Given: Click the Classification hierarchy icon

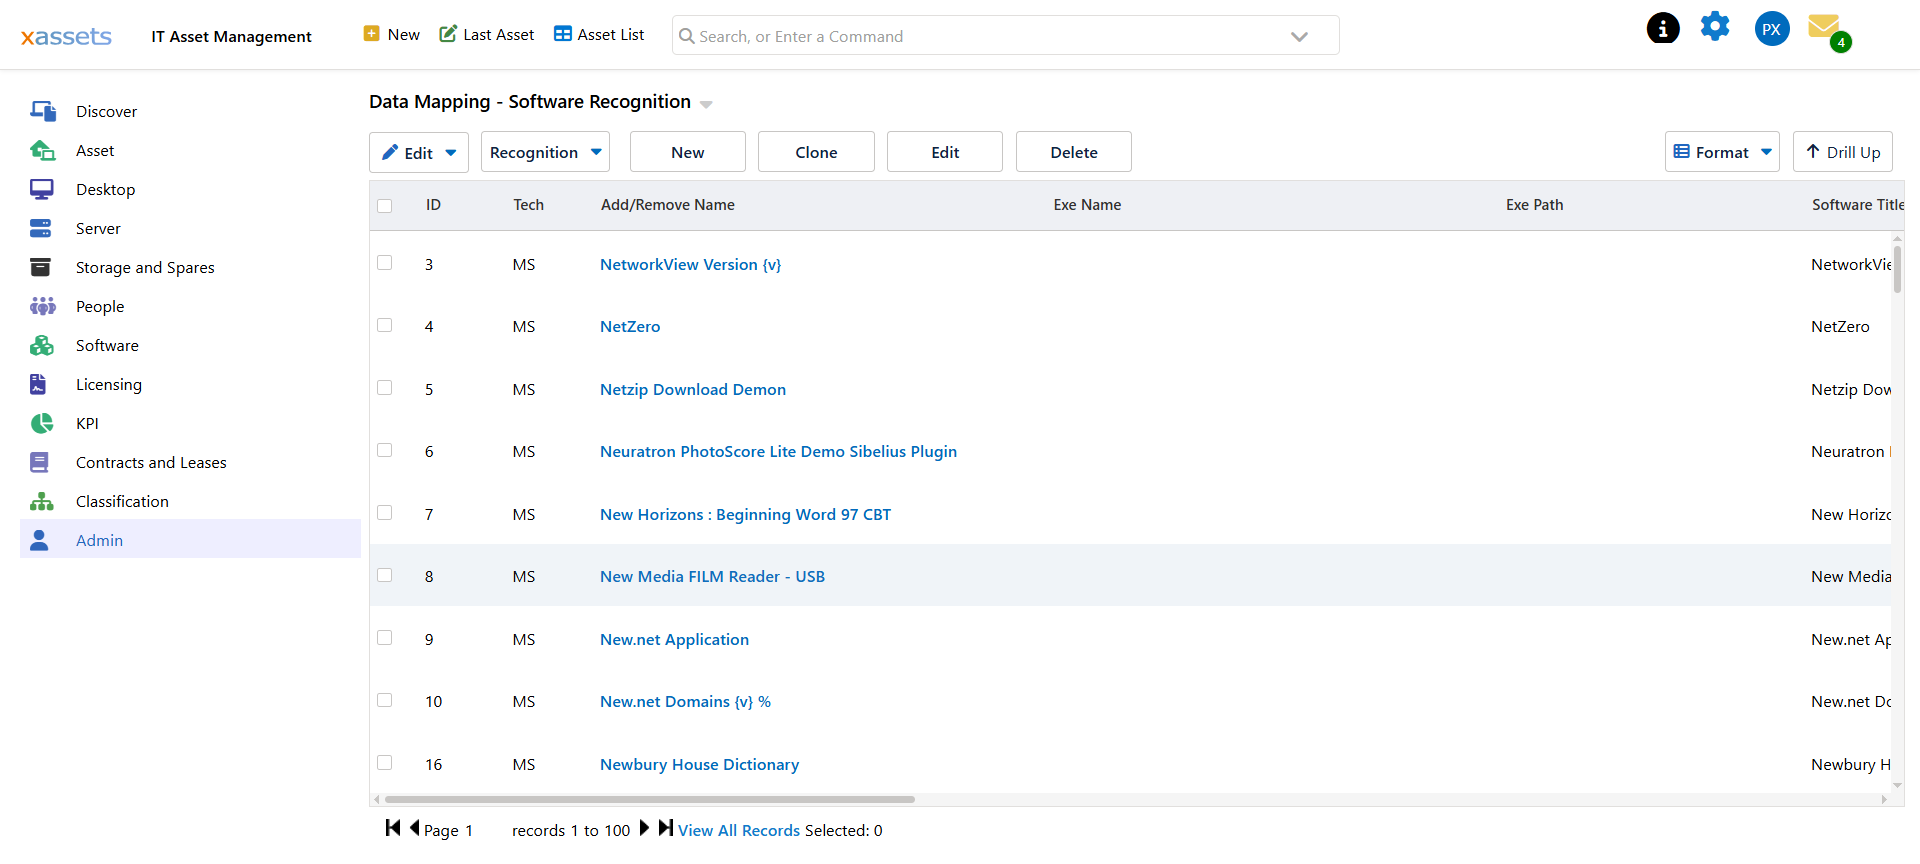Looking at the screenshot, I should [x=42, y=501].
